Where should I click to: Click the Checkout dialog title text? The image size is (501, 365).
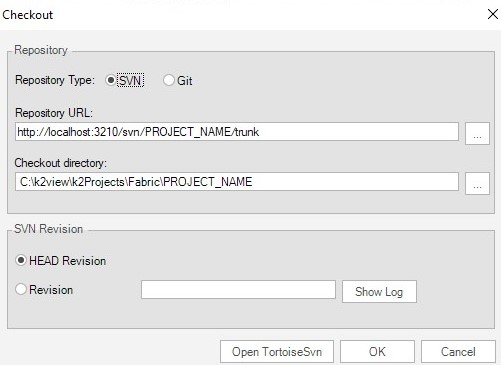28,15
